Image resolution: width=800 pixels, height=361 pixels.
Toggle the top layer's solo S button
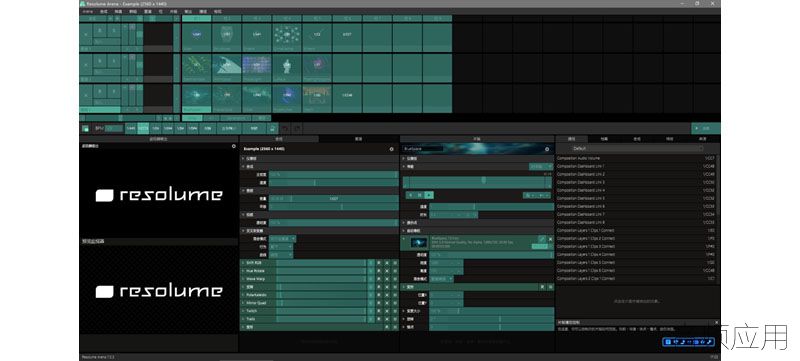tap(114, 30)
